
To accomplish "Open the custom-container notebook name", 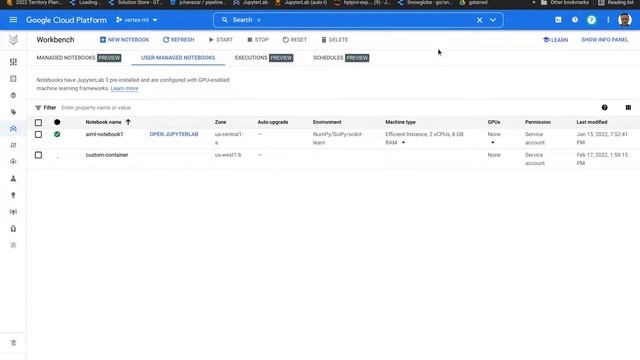I will 107,155.
